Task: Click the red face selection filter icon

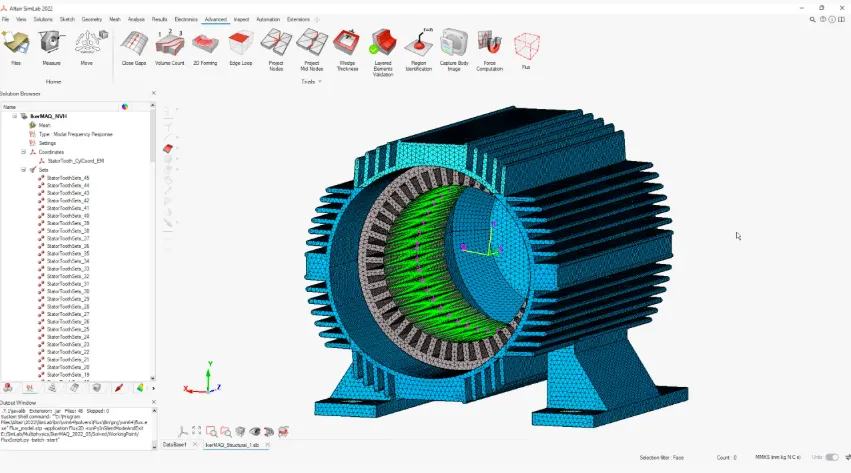Action: (168, 149)
